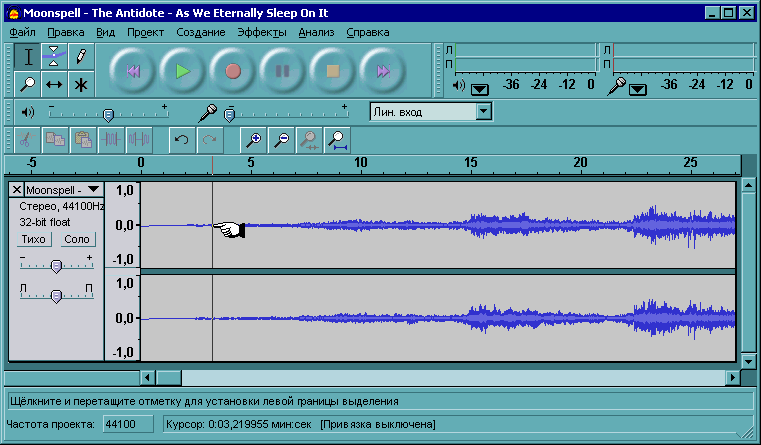761x445 pixels.
Task: Click the Стерео, 44100Hz track info
Action: click(61, 206)
